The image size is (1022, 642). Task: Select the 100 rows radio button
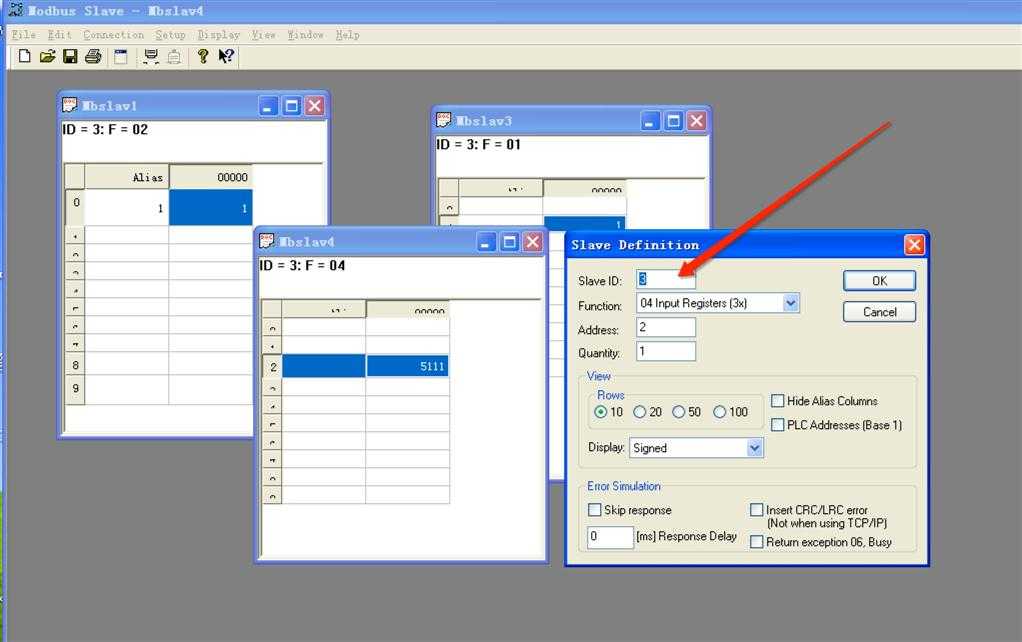coord(720,412)
